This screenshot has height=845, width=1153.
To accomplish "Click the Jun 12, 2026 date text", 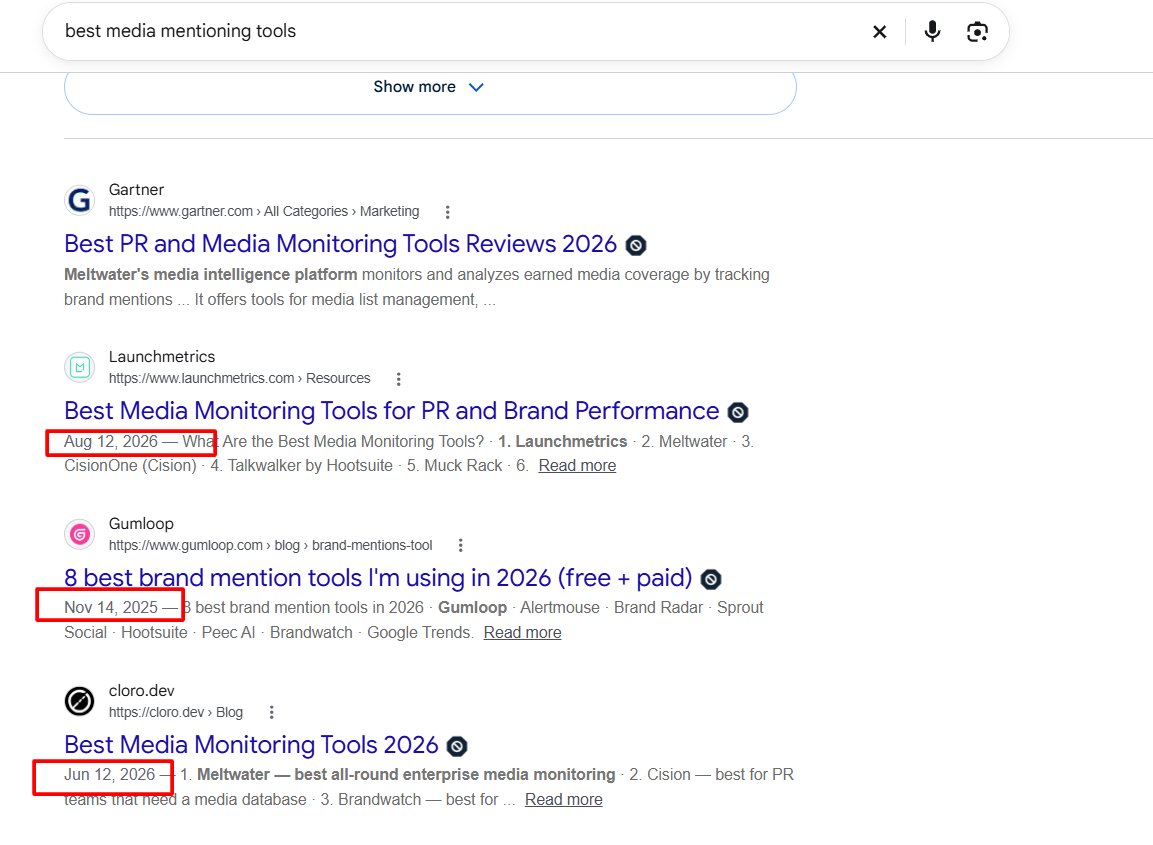I will coord(110,774).
